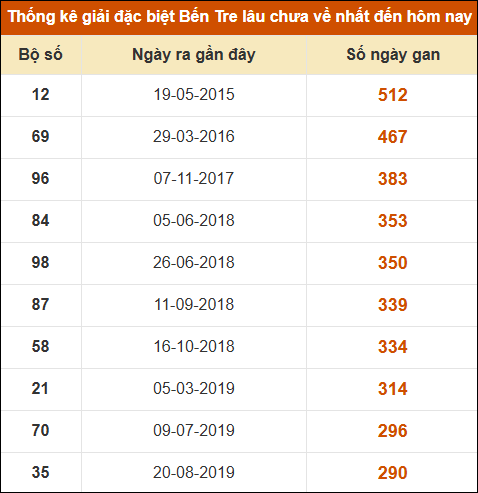The height and width of the screenshot is (493, 478).
Task: Select the 'Bộ số' column header
Action: pos(41,55)
